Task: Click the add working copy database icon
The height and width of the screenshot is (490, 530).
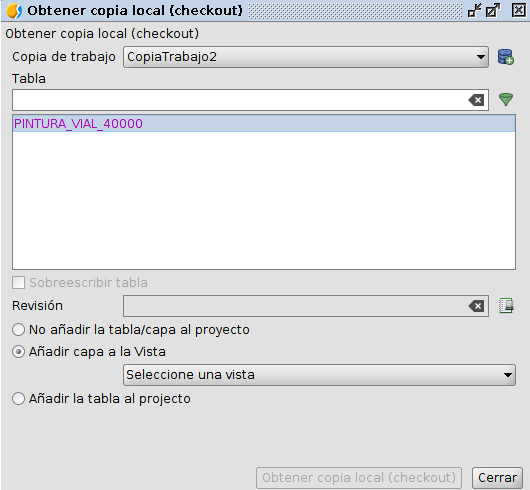Action: pos(506,57)
